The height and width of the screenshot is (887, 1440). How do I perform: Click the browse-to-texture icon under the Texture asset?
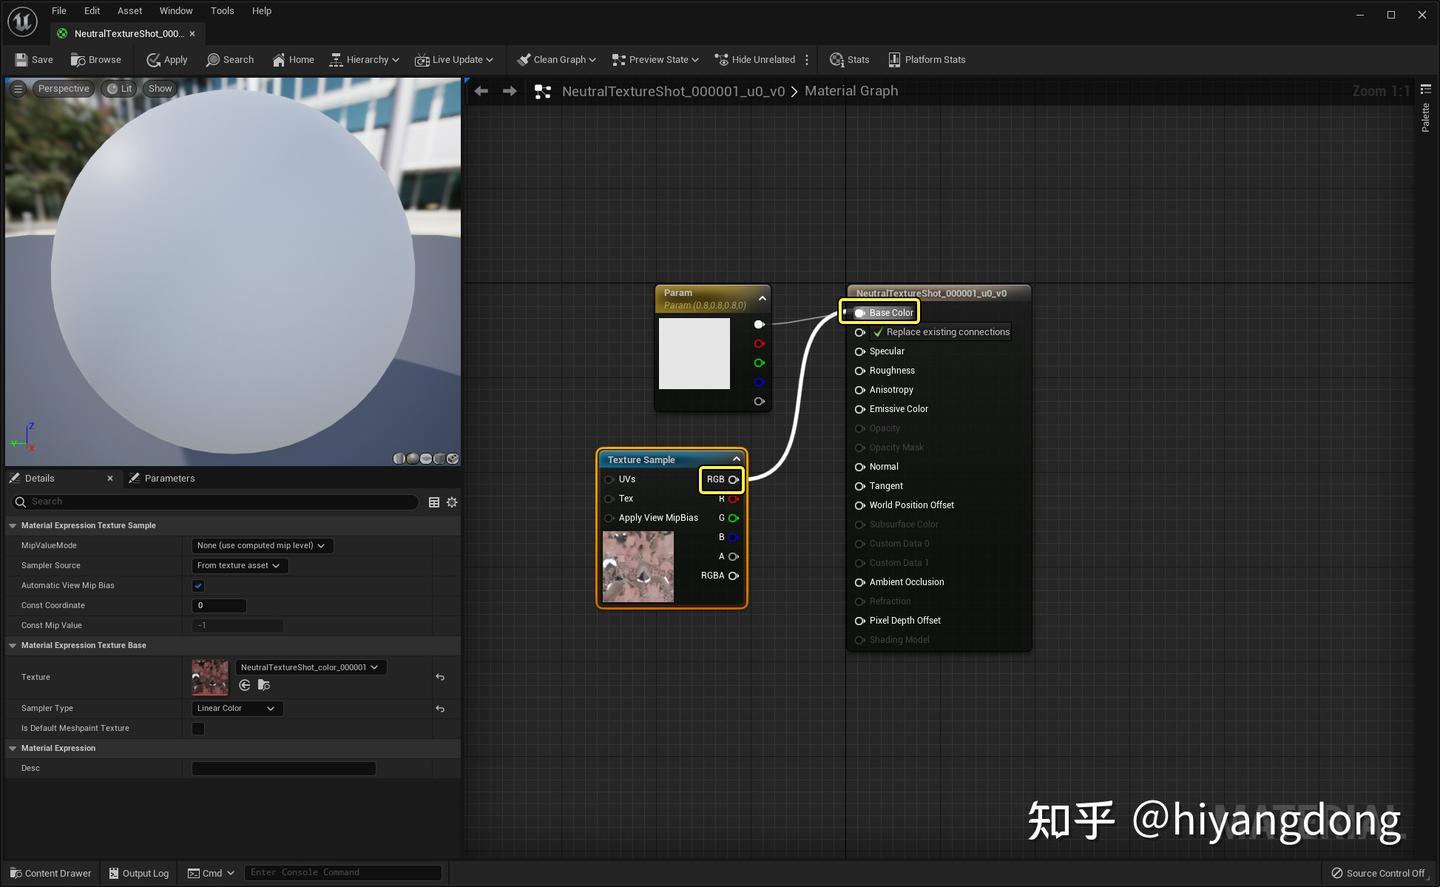[x=264, y=685]
